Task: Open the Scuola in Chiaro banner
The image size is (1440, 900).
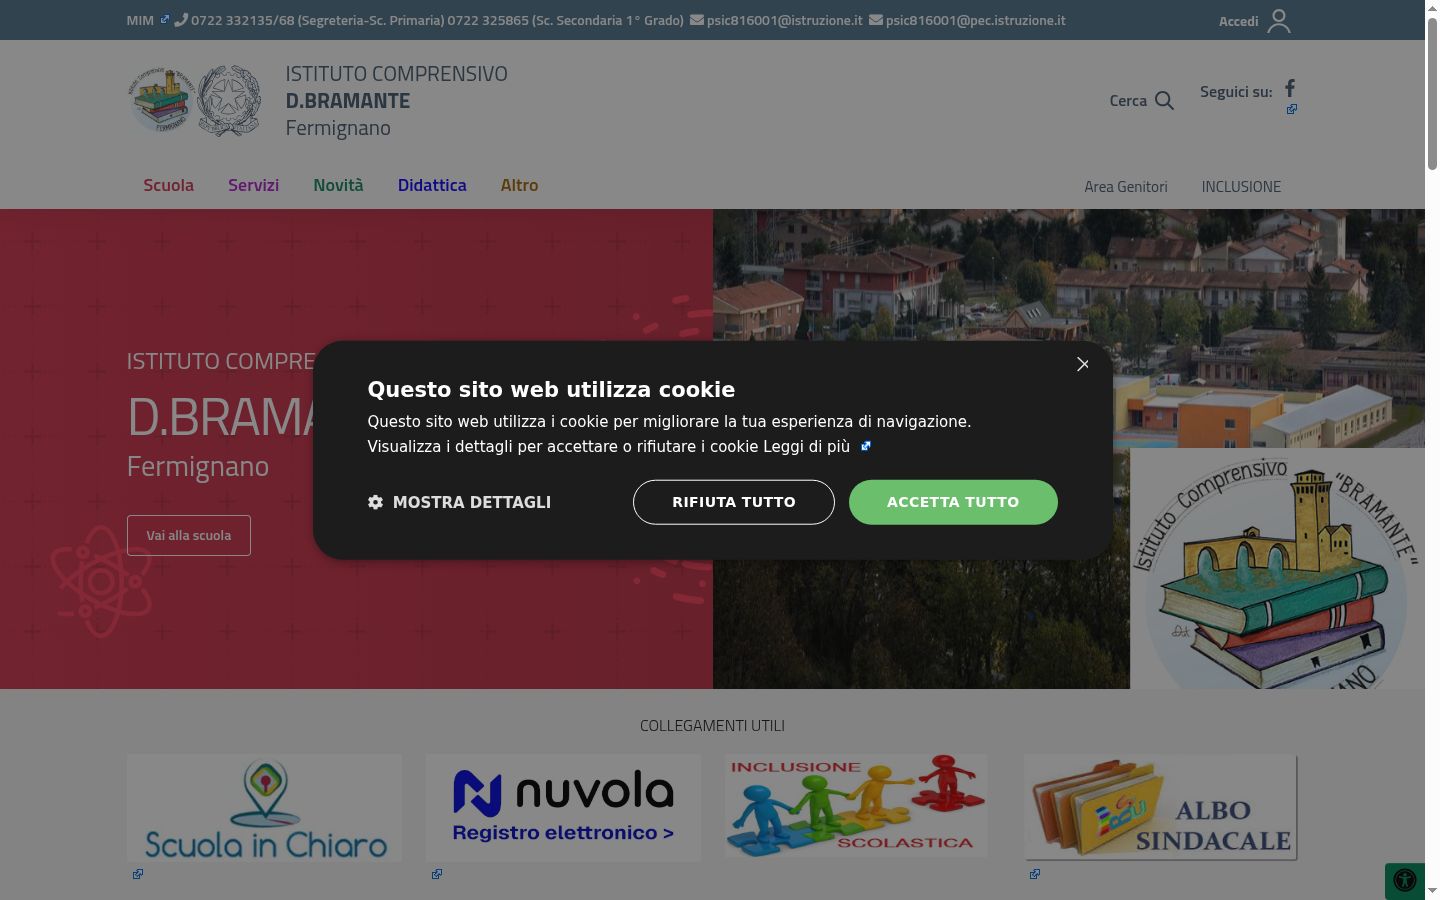Action: 264,808
